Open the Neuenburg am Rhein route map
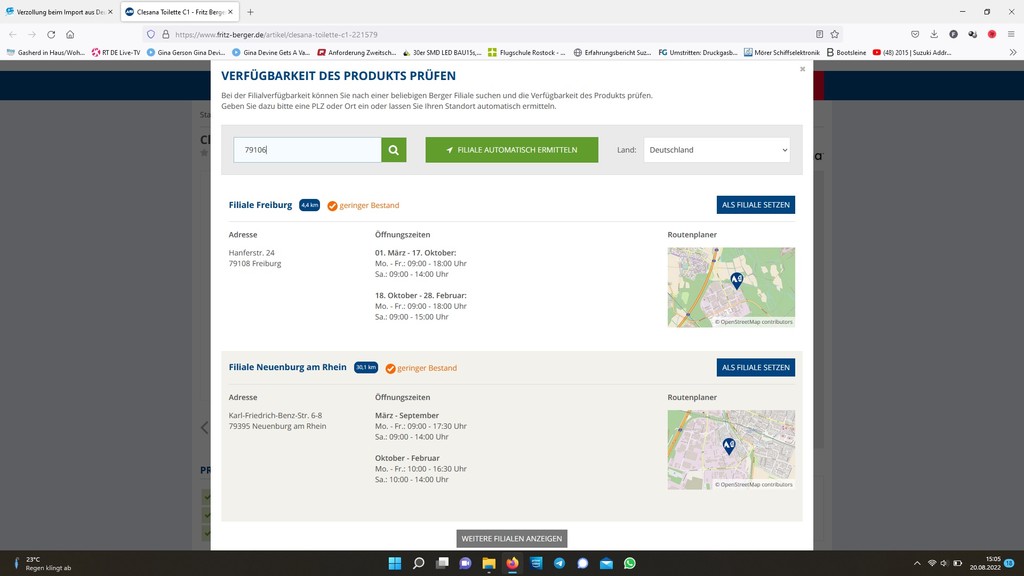 coord(731,449)
